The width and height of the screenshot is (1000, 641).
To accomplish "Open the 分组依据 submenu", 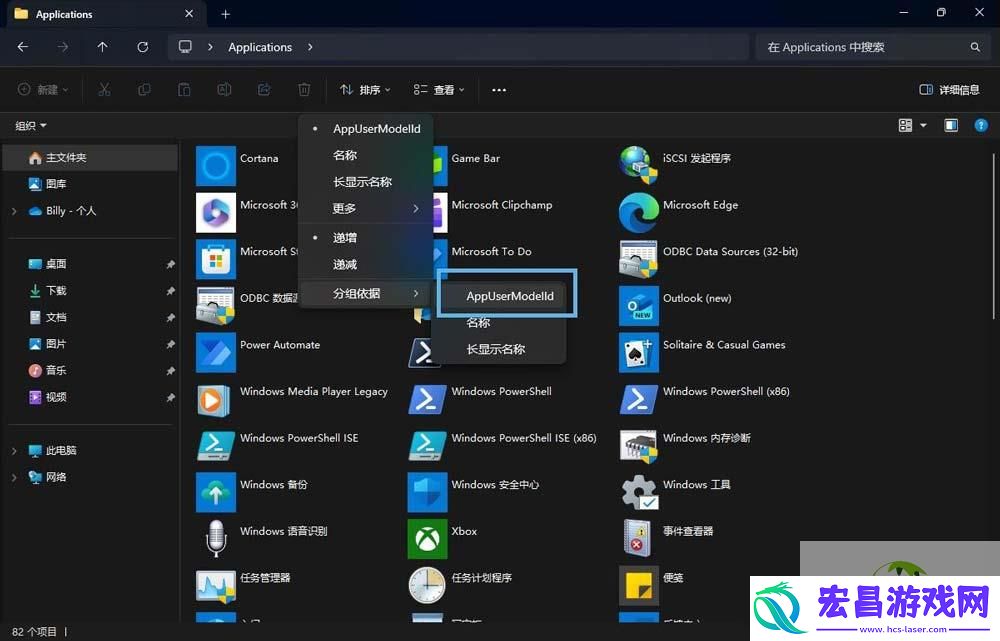I will [x=366, y=293].
